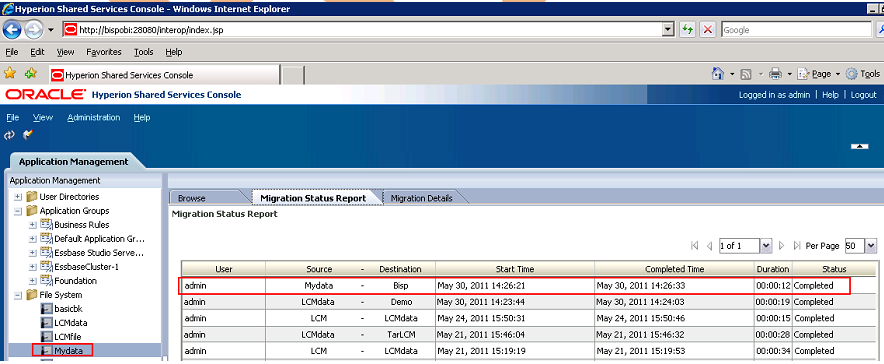Click the browser Forward arrow button
This screenshot has width=884, height=364.
[x=33, y=29]
